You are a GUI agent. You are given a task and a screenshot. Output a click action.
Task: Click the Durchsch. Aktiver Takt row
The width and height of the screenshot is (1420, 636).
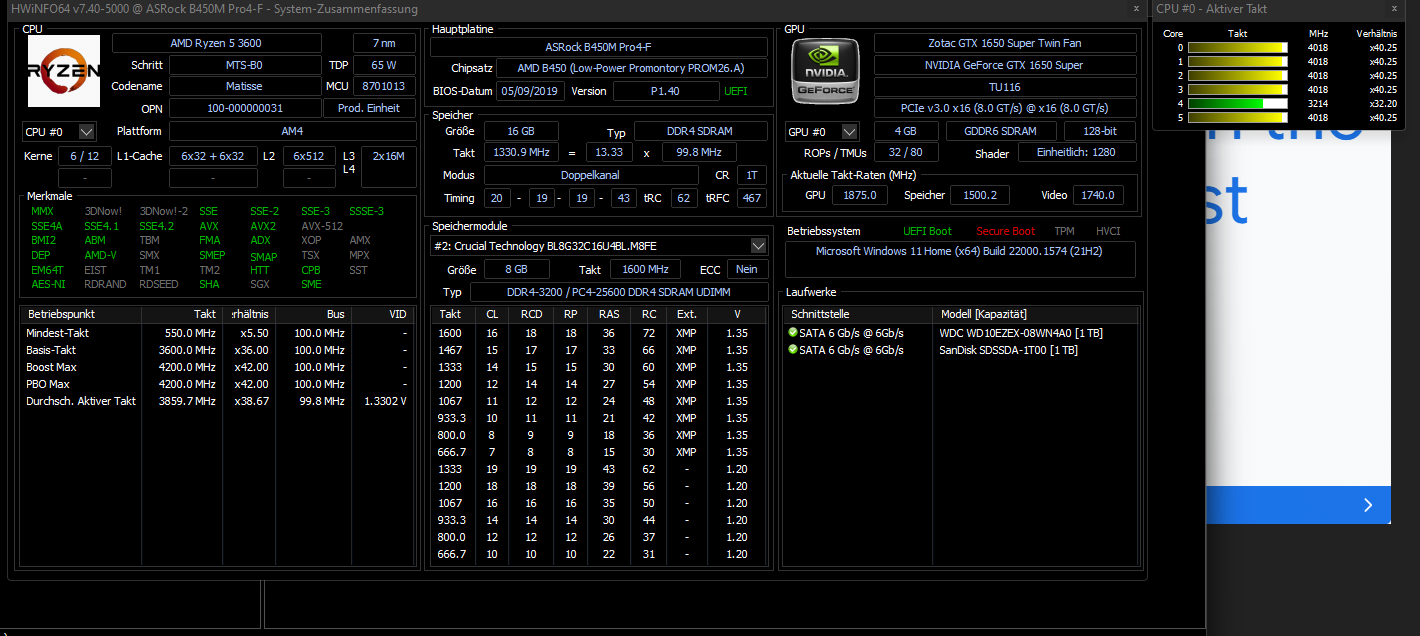[x=217, y=401]
